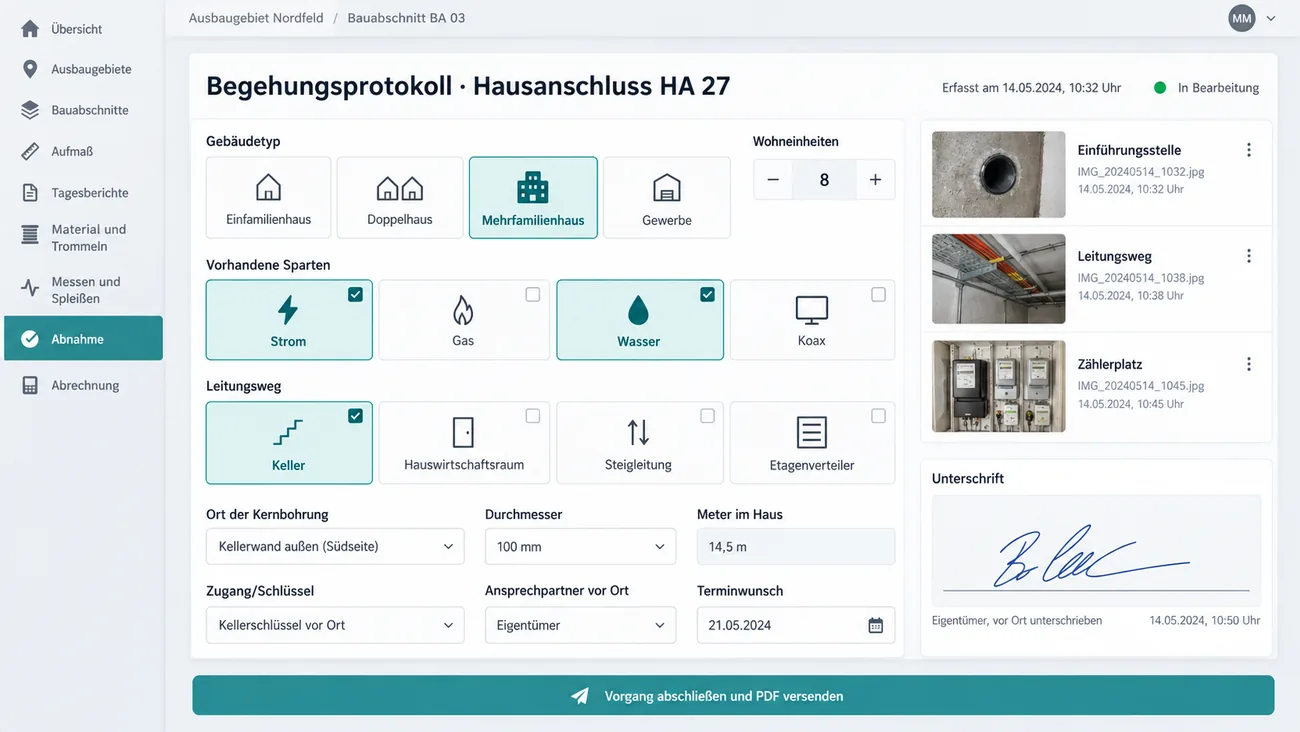Click the Meter im Haus field

click(x=796, y=547)
